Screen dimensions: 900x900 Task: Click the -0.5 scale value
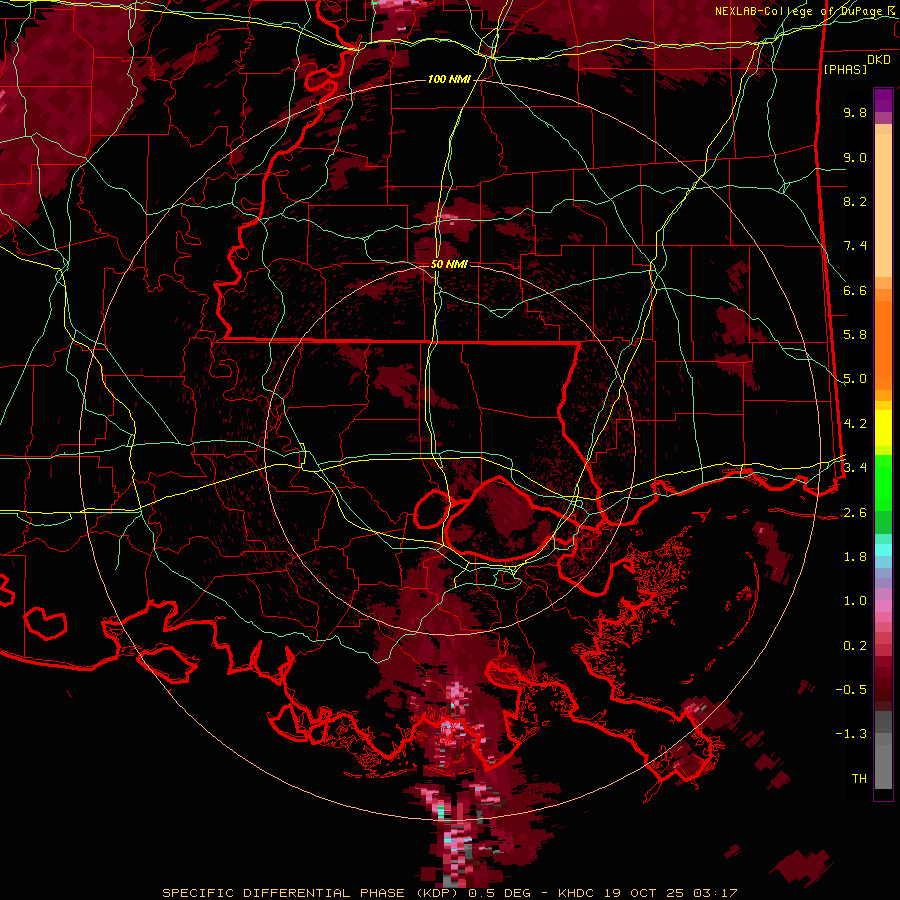point(851,690)
